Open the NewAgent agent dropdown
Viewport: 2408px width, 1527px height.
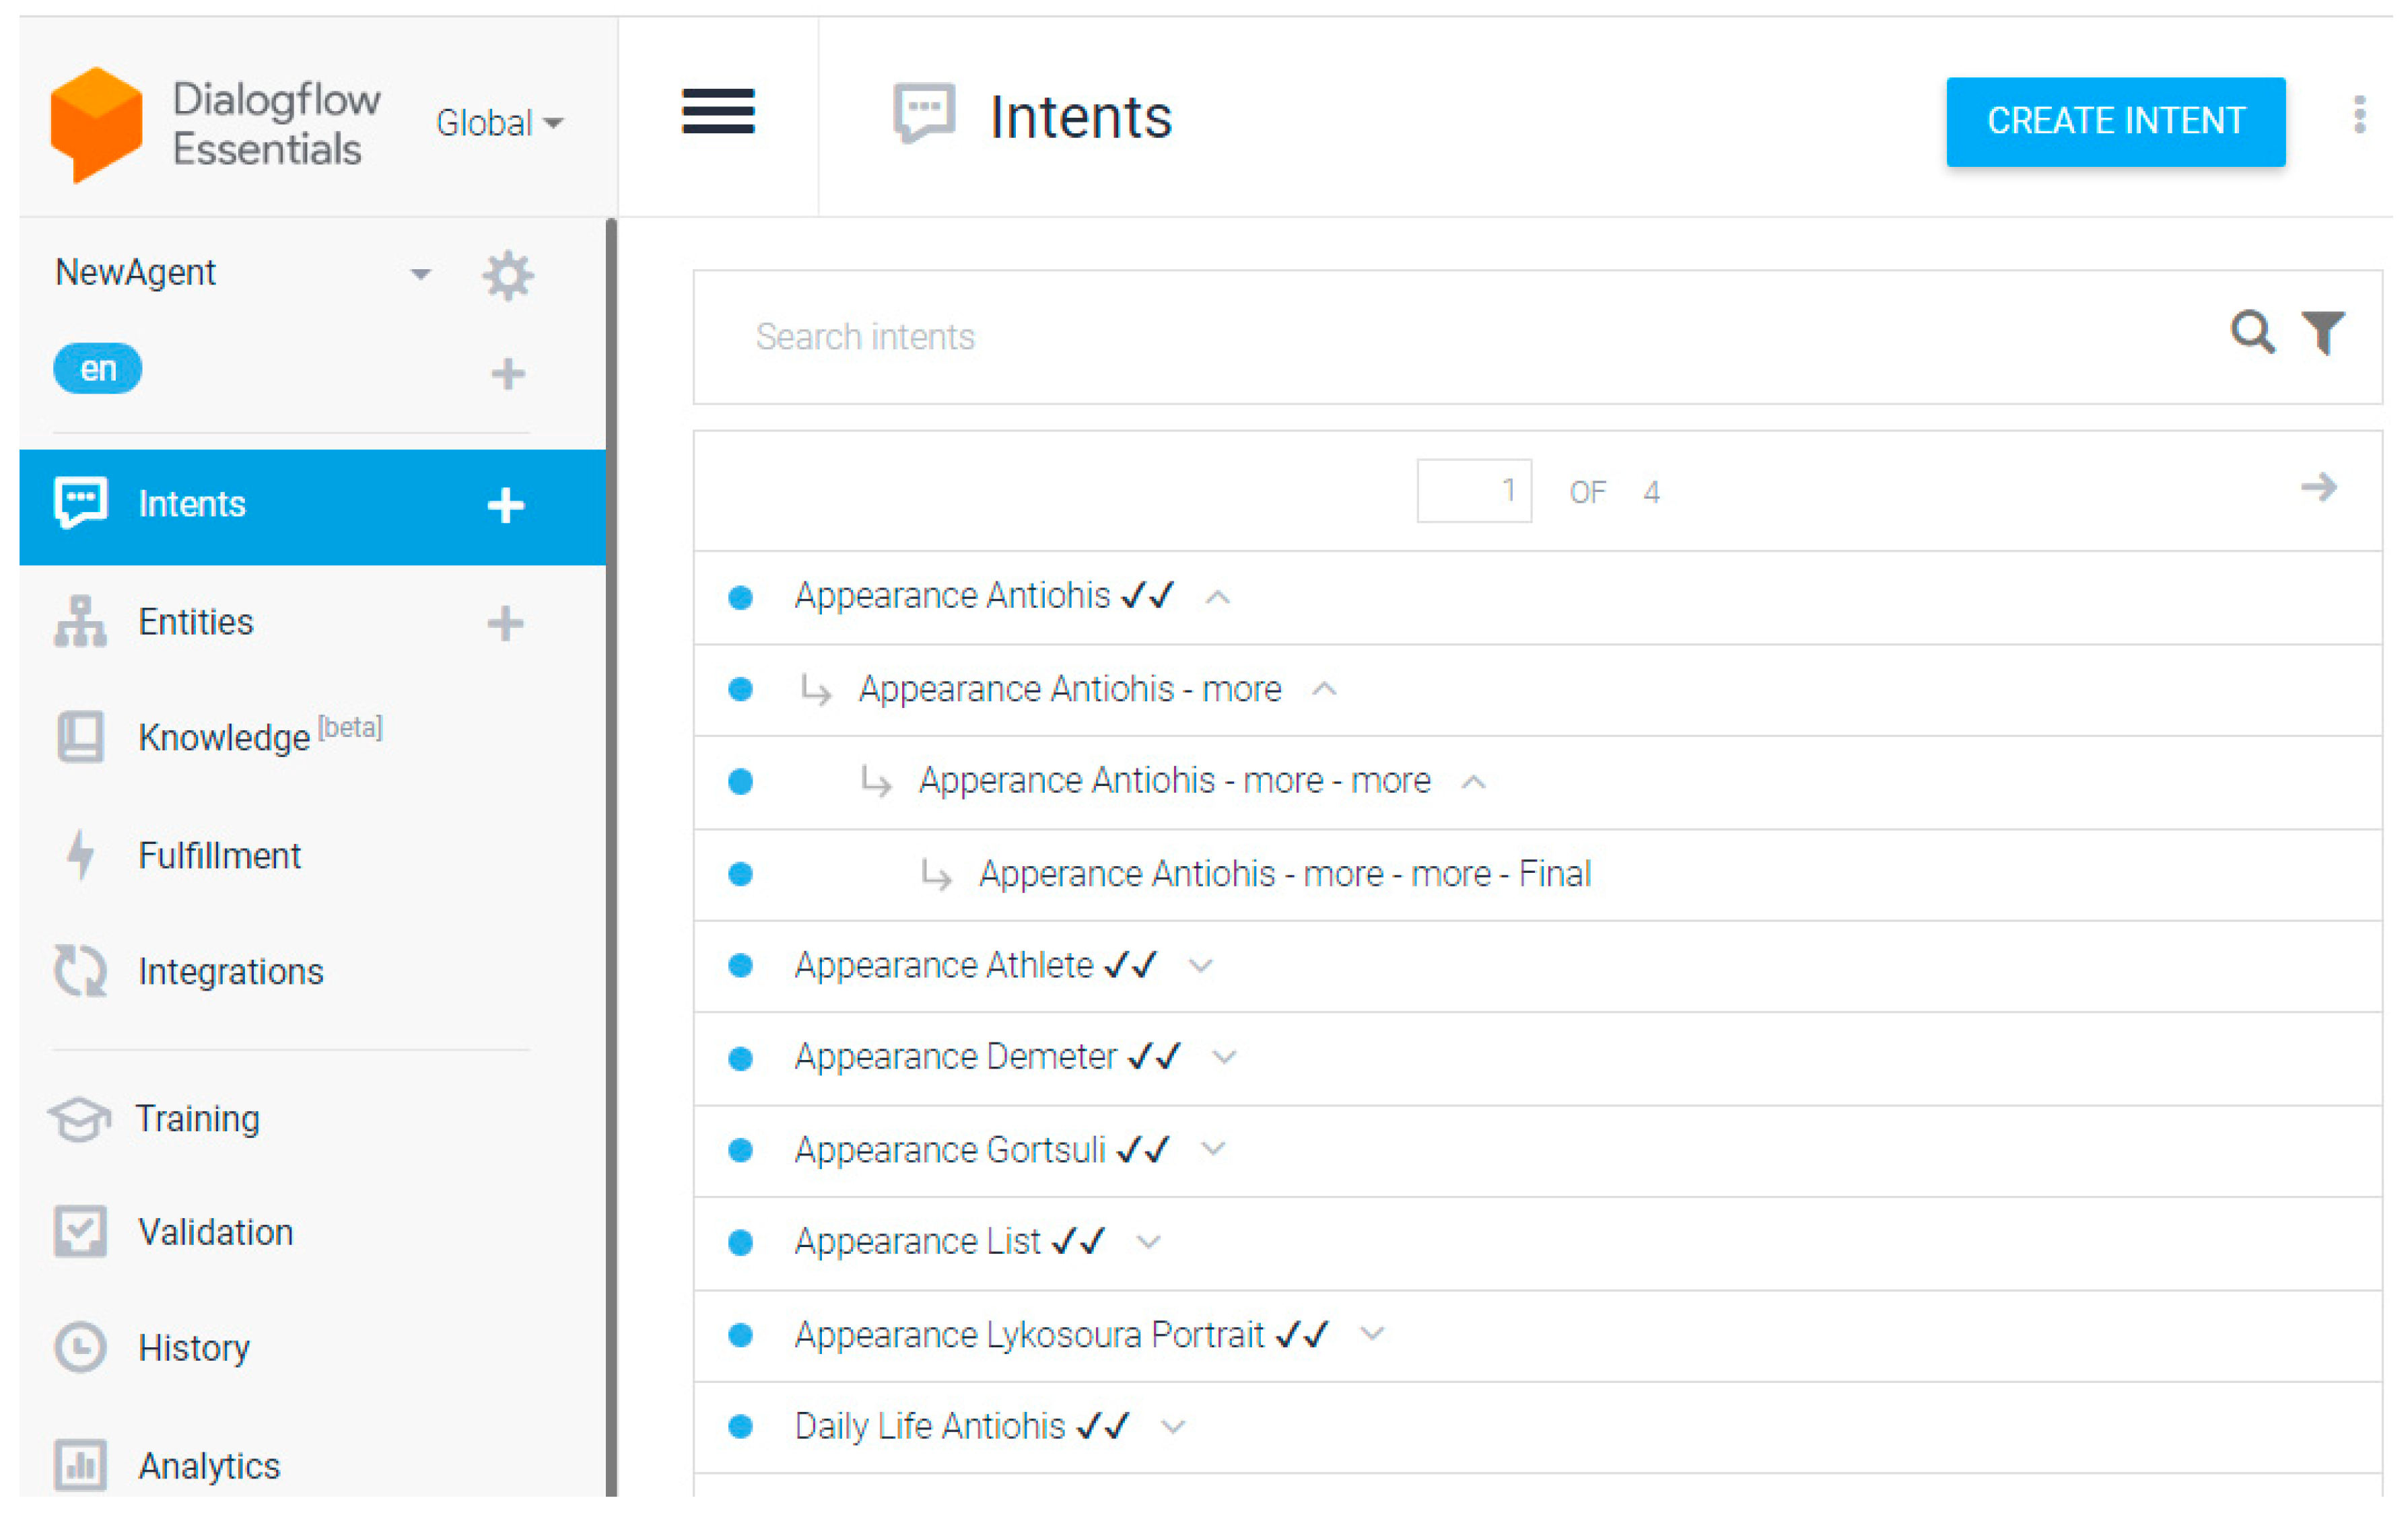pyautogui.click(x=420, y=274)
